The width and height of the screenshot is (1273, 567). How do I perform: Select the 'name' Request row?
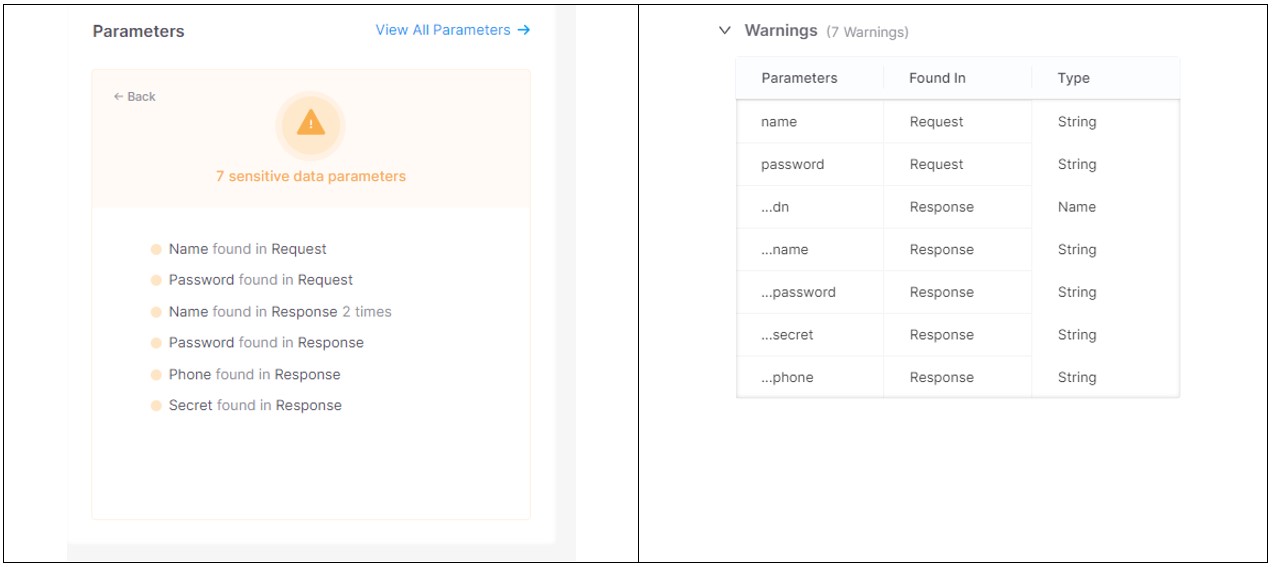[x=779, y=122]
